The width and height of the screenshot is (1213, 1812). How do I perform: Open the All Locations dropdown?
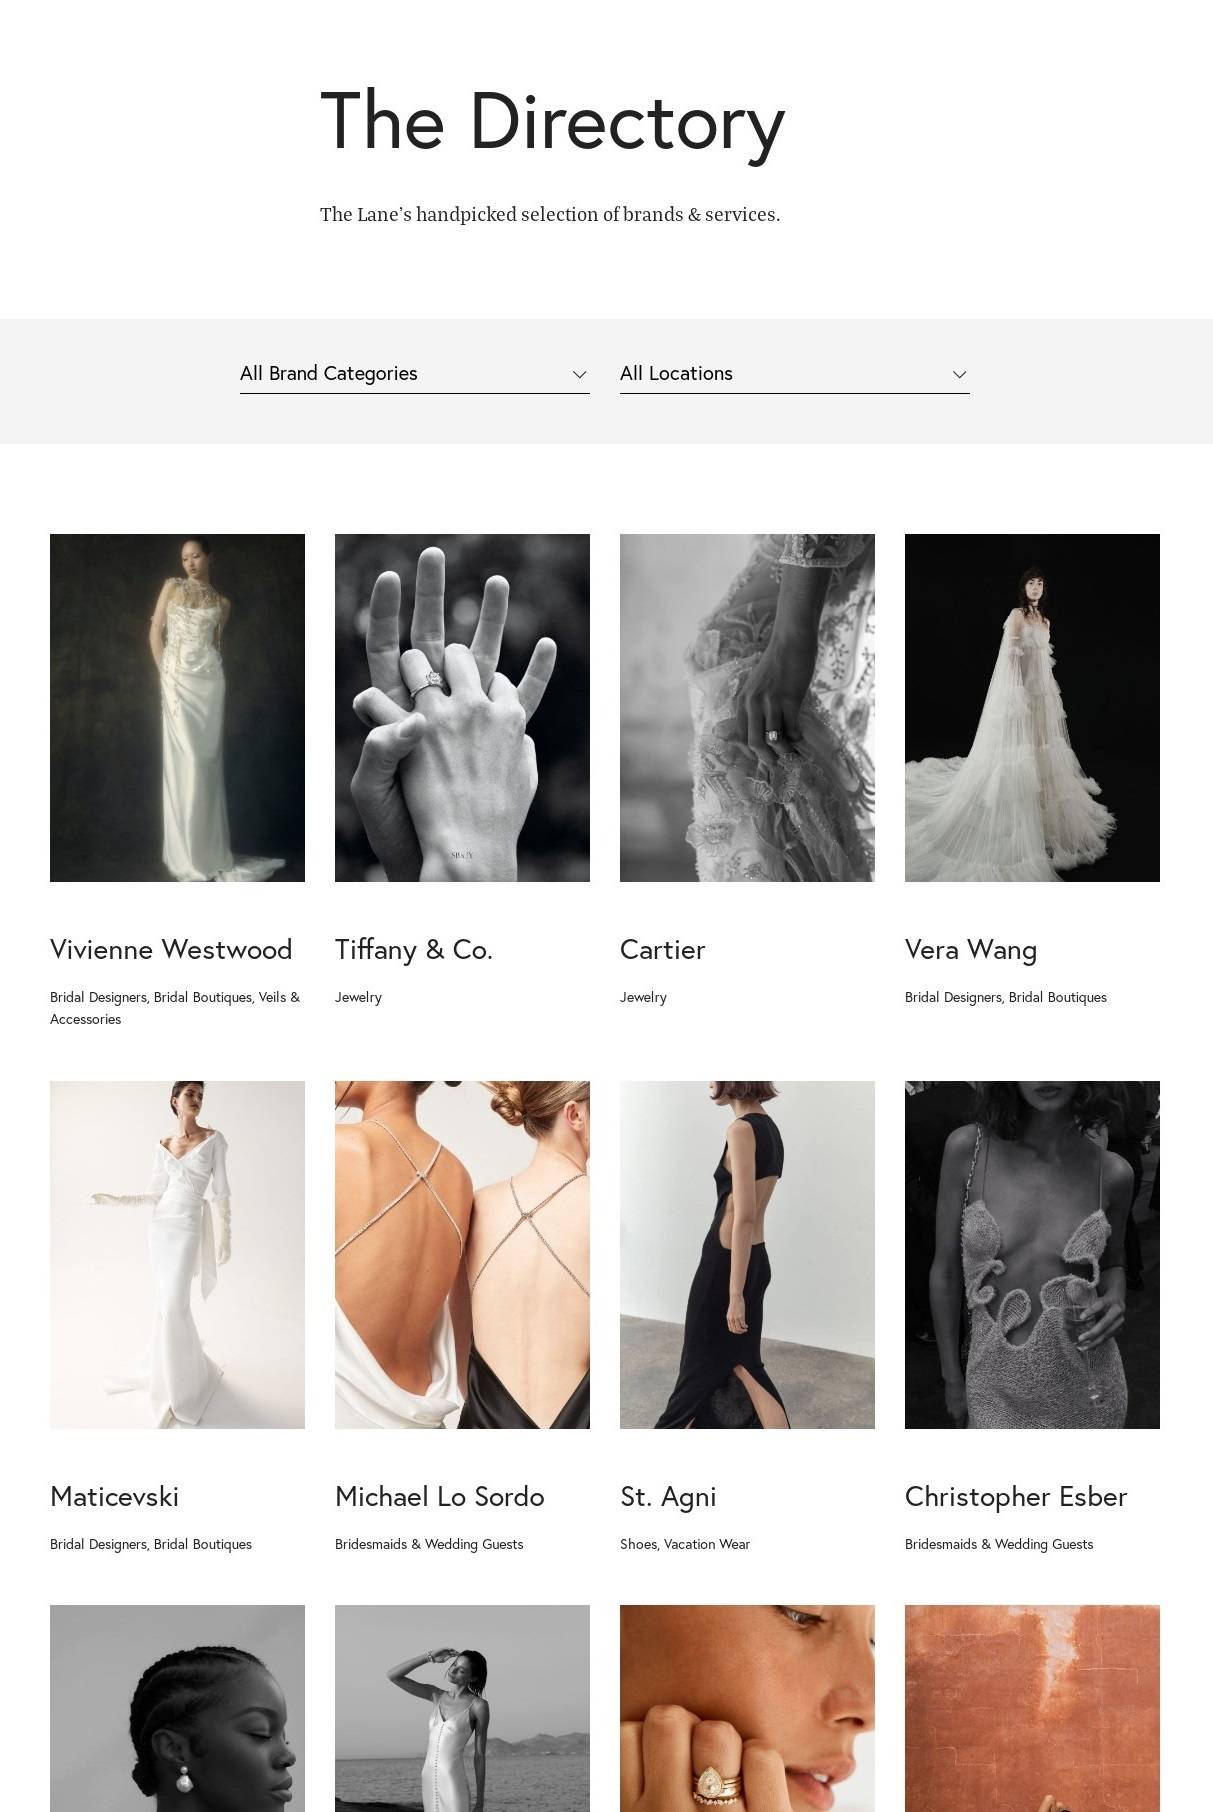[x=794, y=374]
